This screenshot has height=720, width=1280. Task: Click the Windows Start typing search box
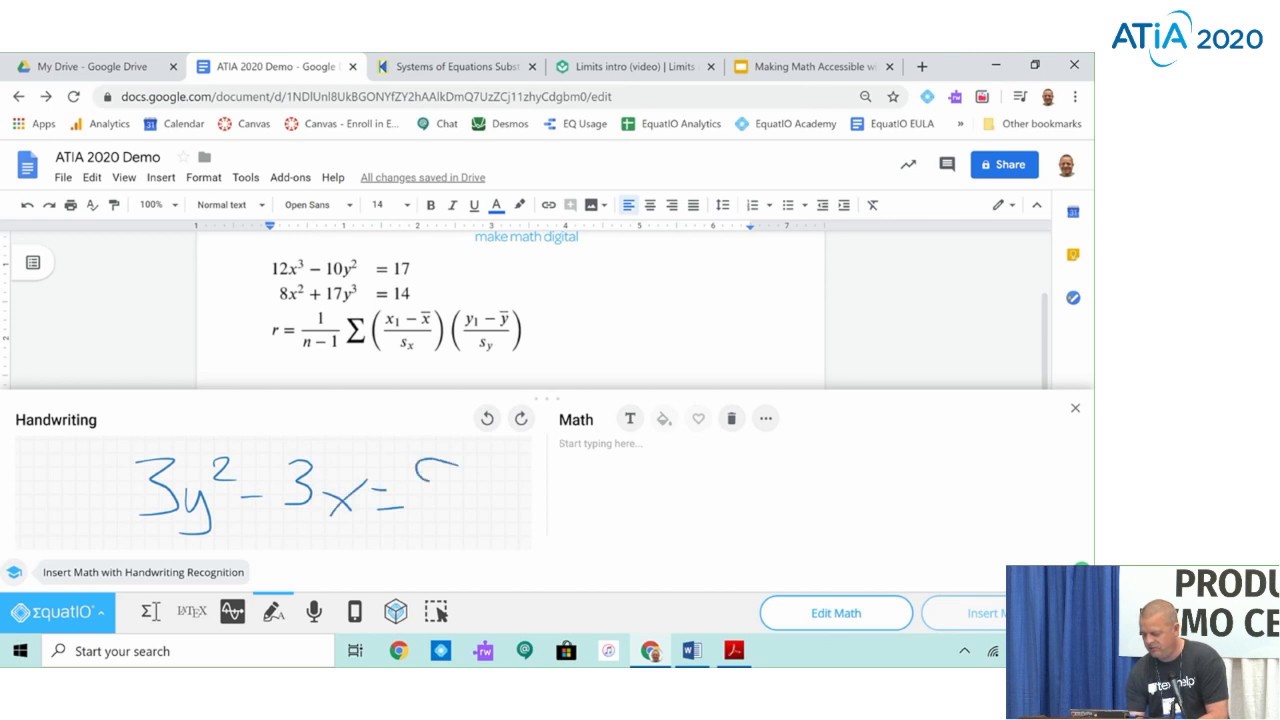pos(188,651)
